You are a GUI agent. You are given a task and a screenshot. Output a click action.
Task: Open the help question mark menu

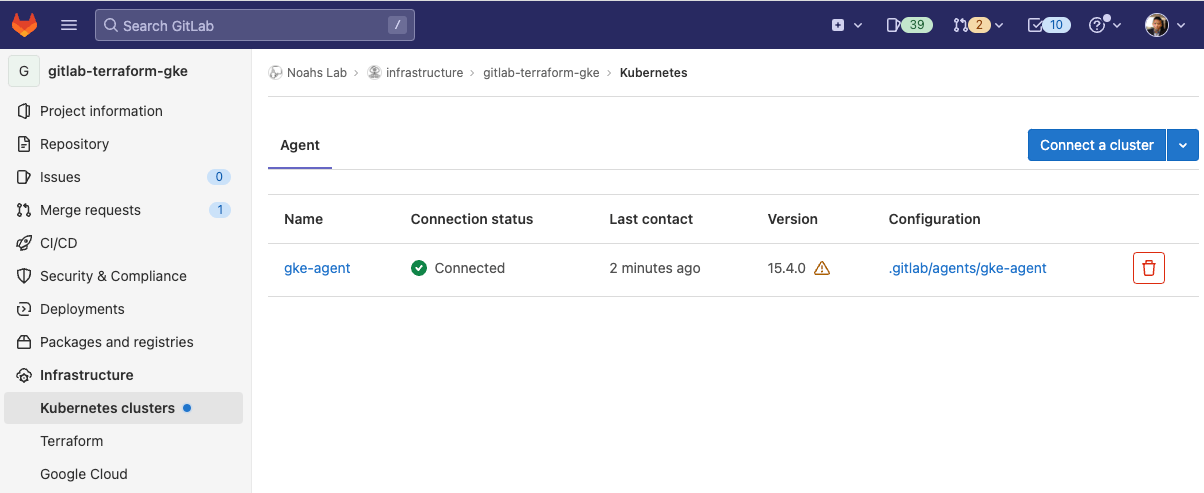pos(1105,25)
